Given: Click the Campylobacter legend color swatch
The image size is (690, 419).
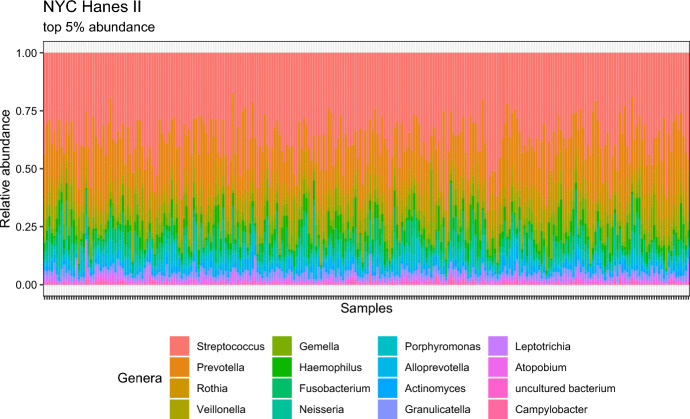Looking at the screenshot, I should 498,409.
